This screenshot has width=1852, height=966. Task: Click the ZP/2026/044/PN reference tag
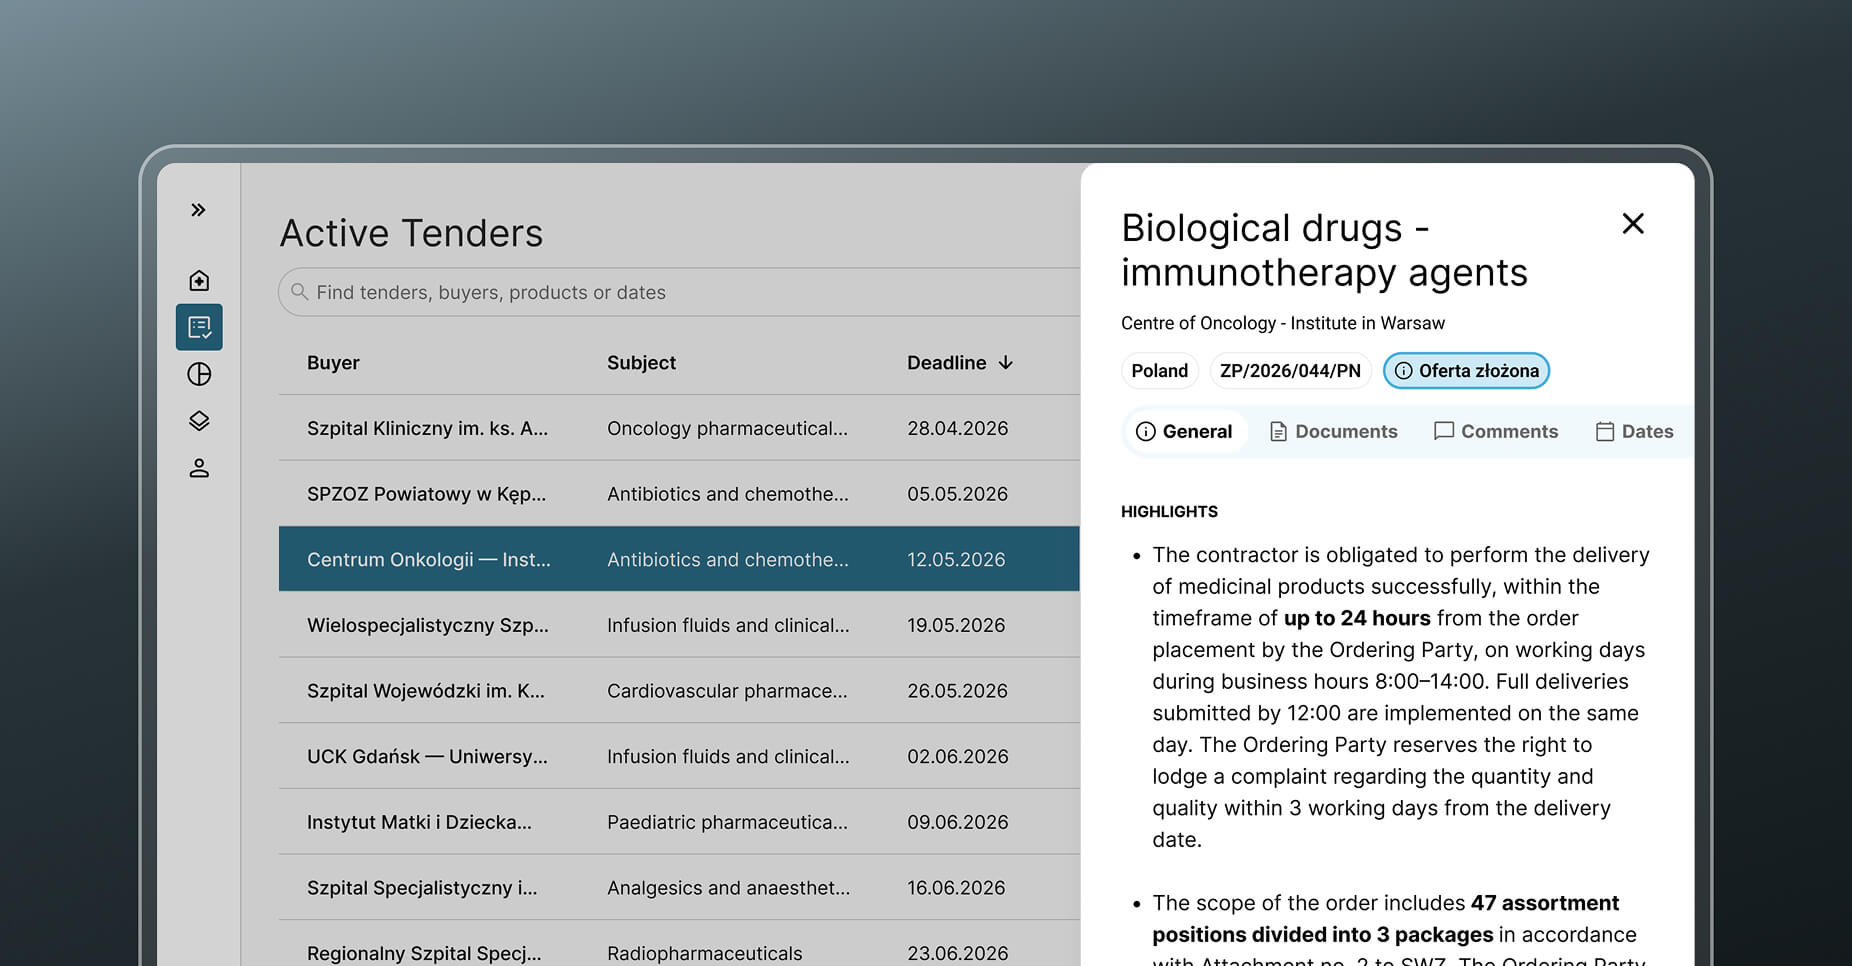click(1290, 371)
